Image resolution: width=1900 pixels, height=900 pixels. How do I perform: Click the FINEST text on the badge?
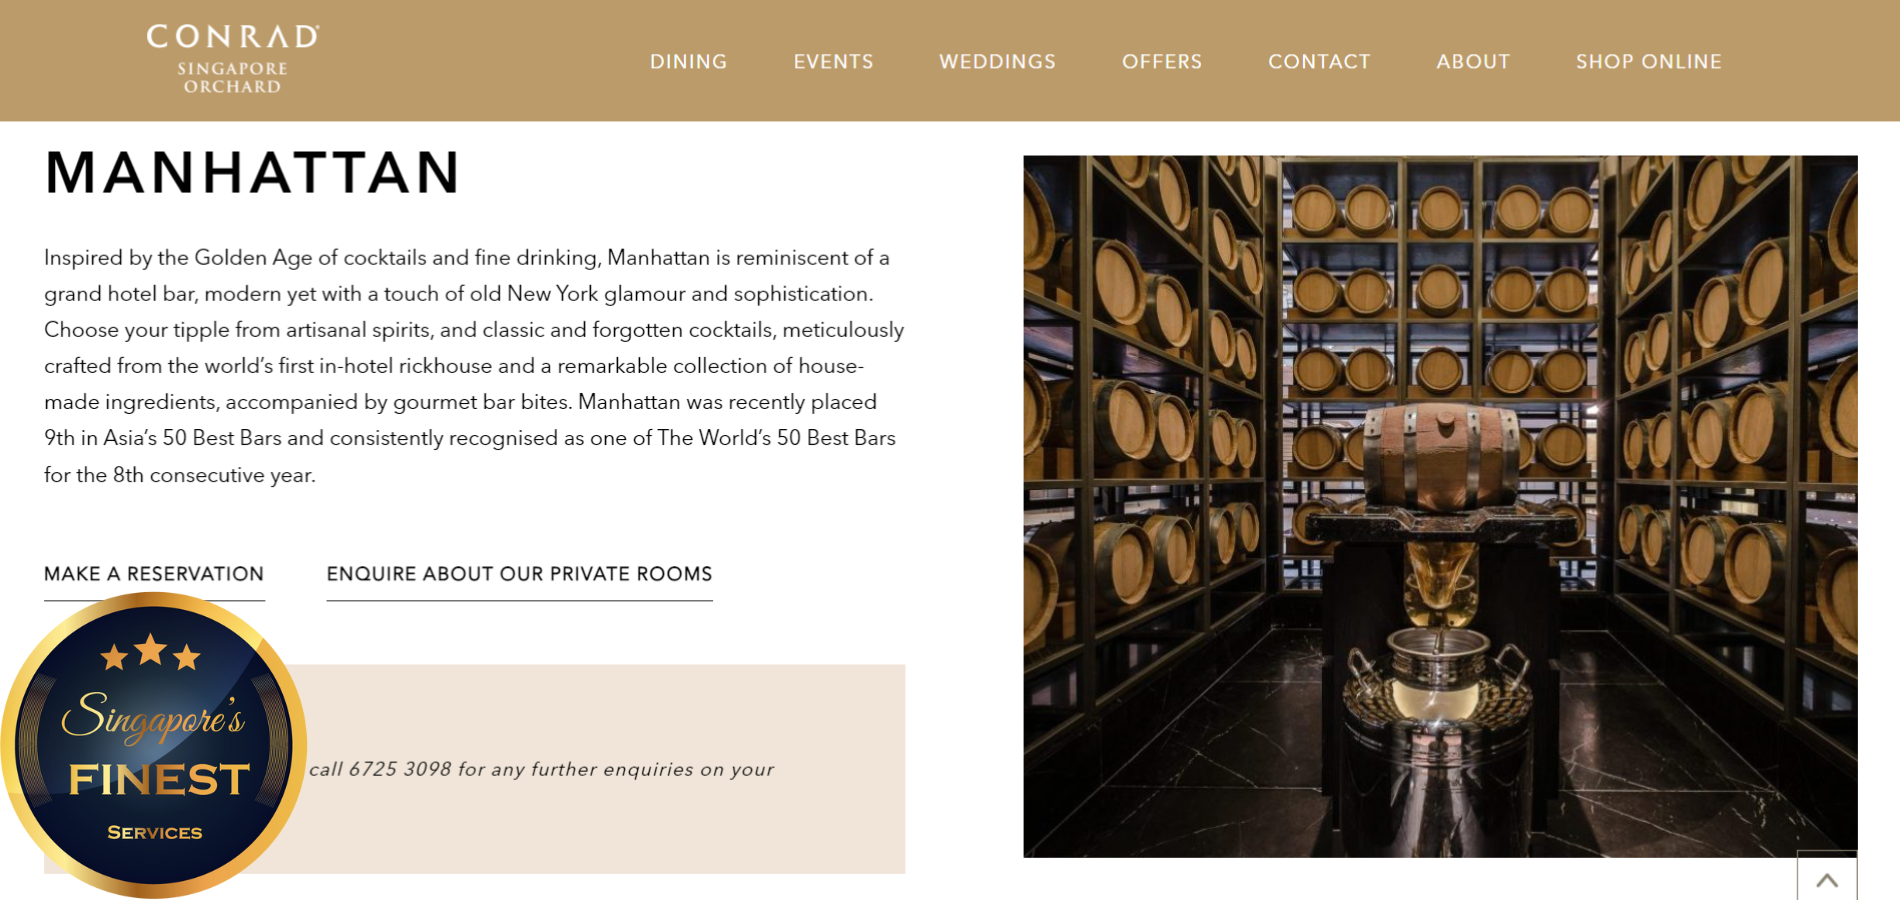click(158, 780)
